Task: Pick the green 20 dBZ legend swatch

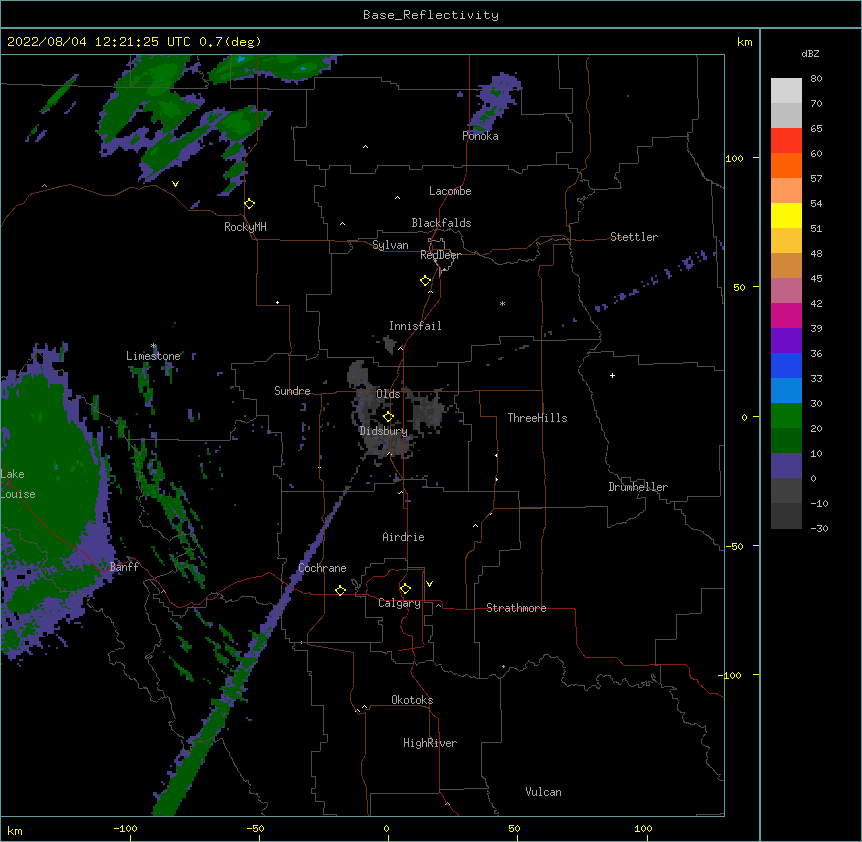Action: [786, 416]
